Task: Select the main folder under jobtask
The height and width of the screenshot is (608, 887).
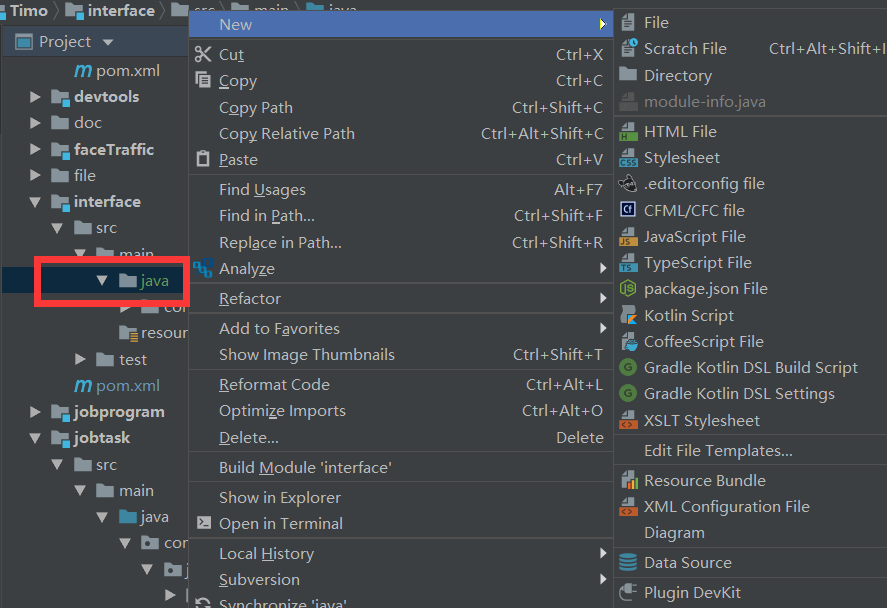Action: click(124, 490)
